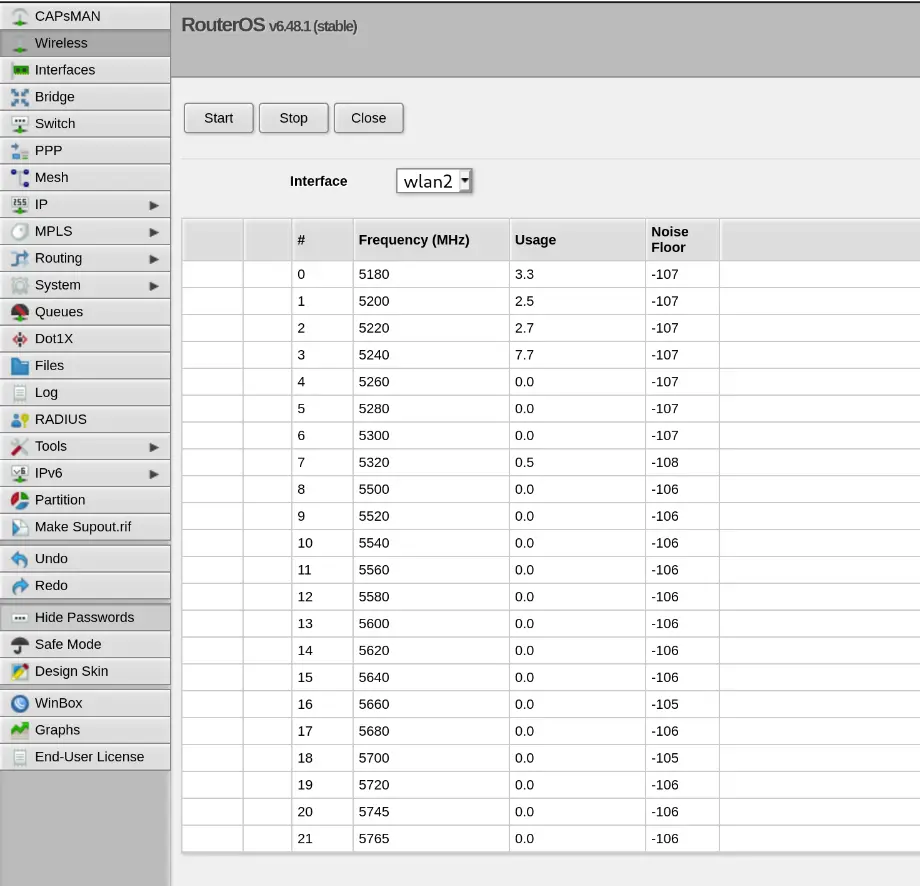Image resolution: width=920 pixels, height=886 pixels.
Task: Click usage value 3.3
Action: click(524, 274)
